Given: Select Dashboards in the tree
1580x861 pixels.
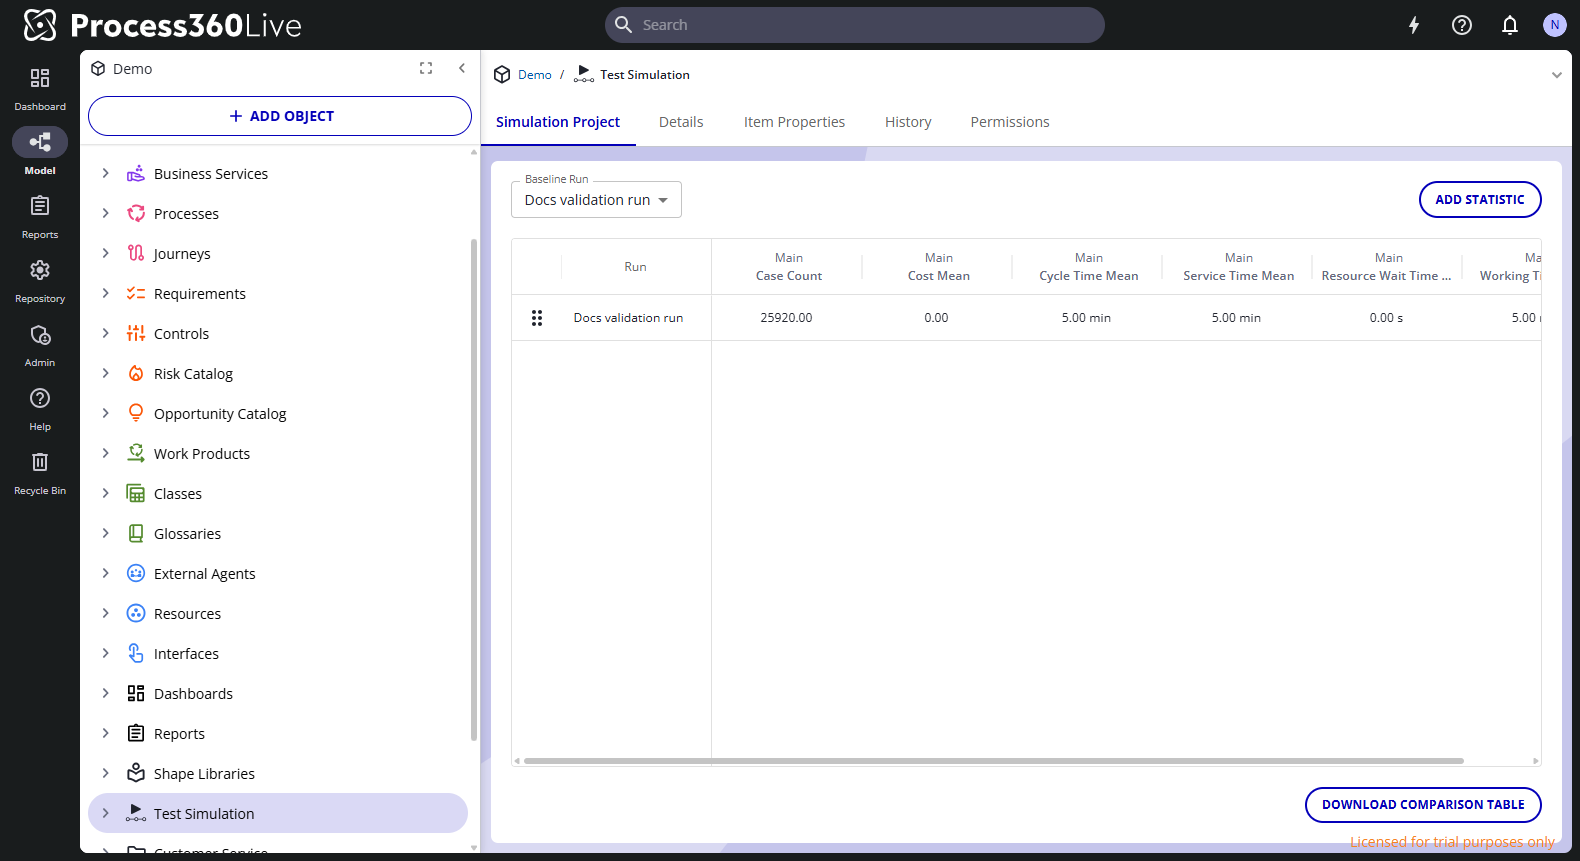Looking at the screenshot, I should 278,694.
